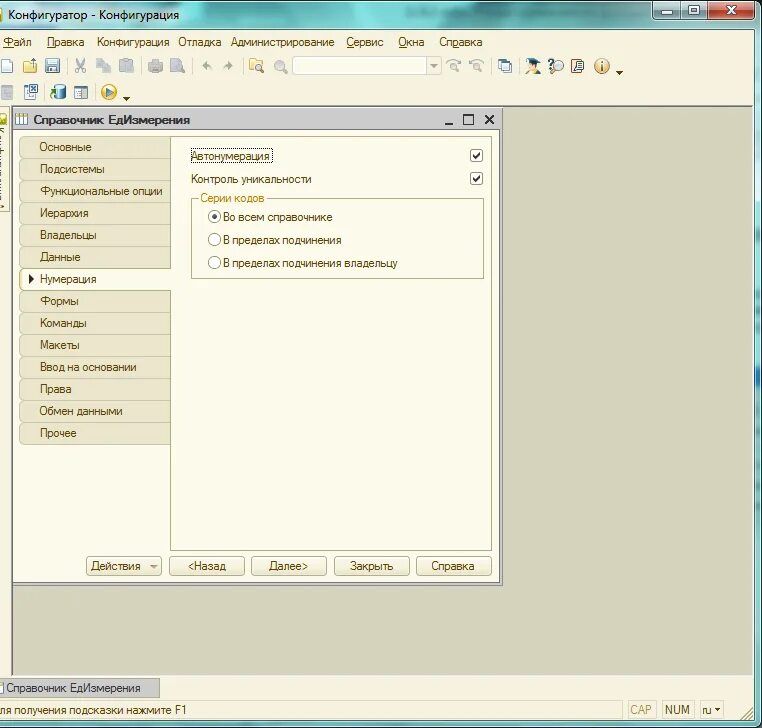Click the Paste clipboard icon
The height and width of the screenshot is (728, 762).
pos(126,66)
